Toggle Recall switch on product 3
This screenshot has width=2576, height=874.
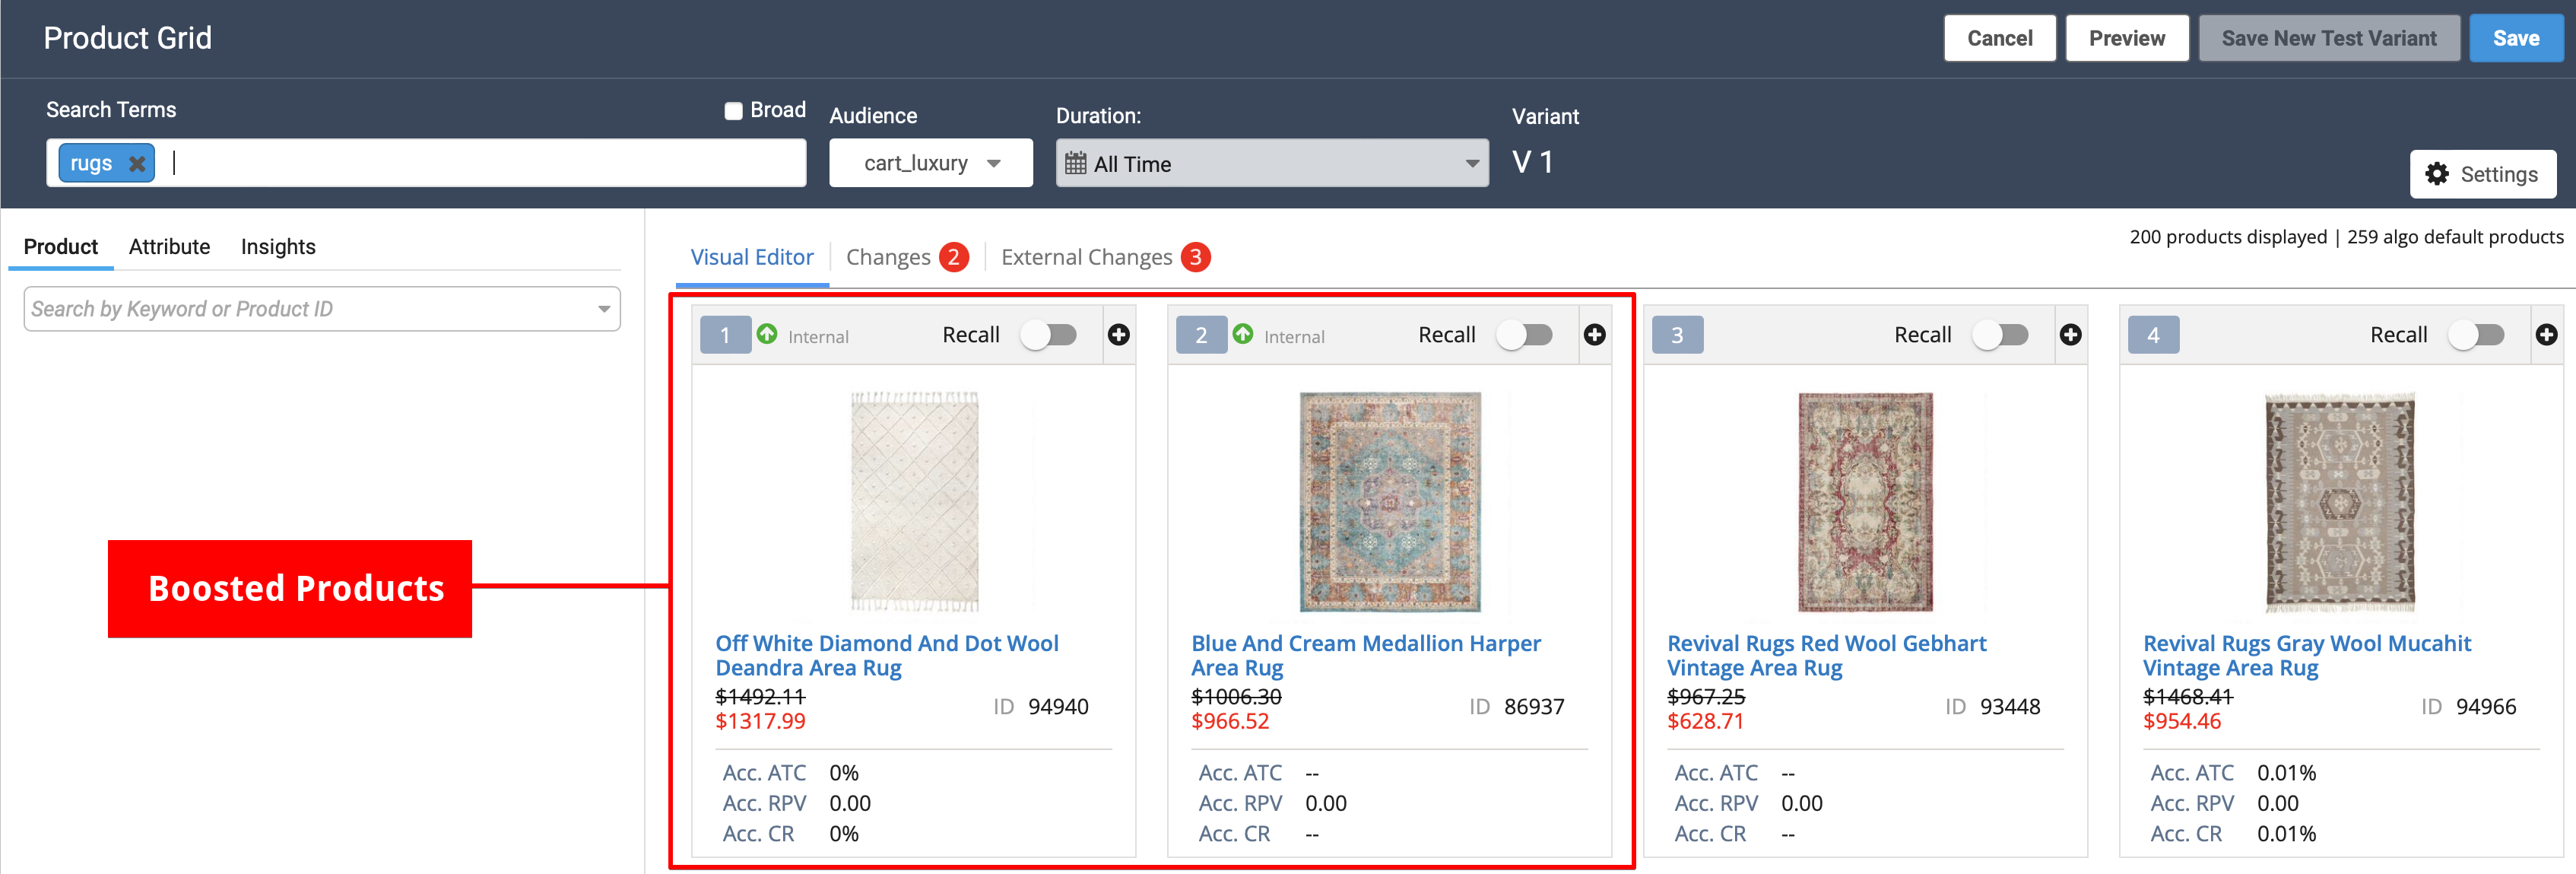click(x=2000, y=335)
